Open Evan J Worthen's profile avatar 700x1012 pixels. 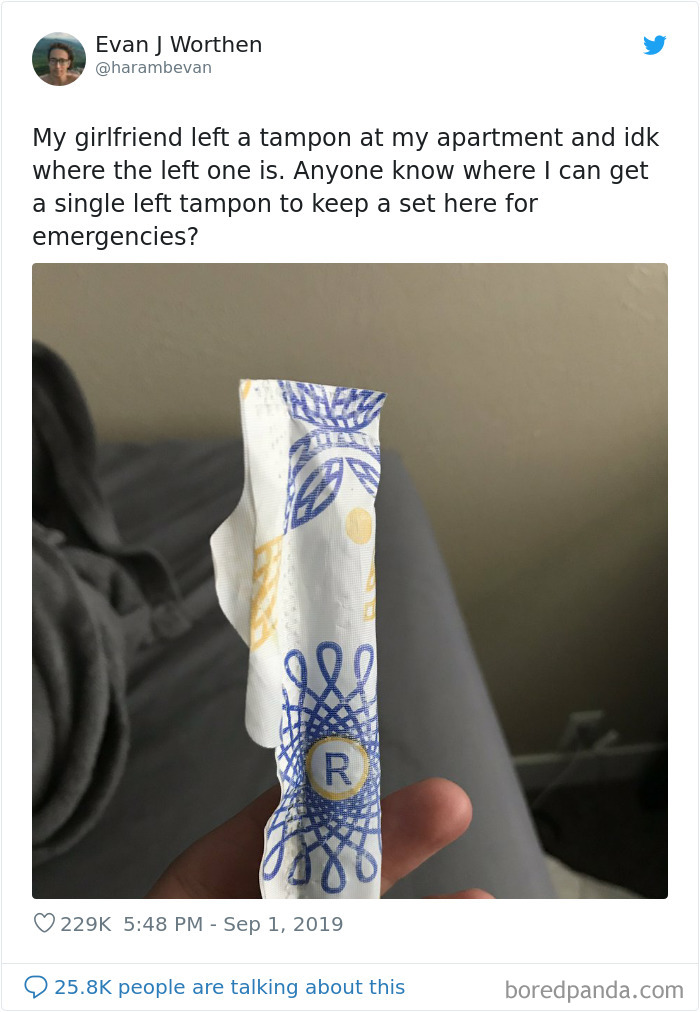click(x=59, y=59)
